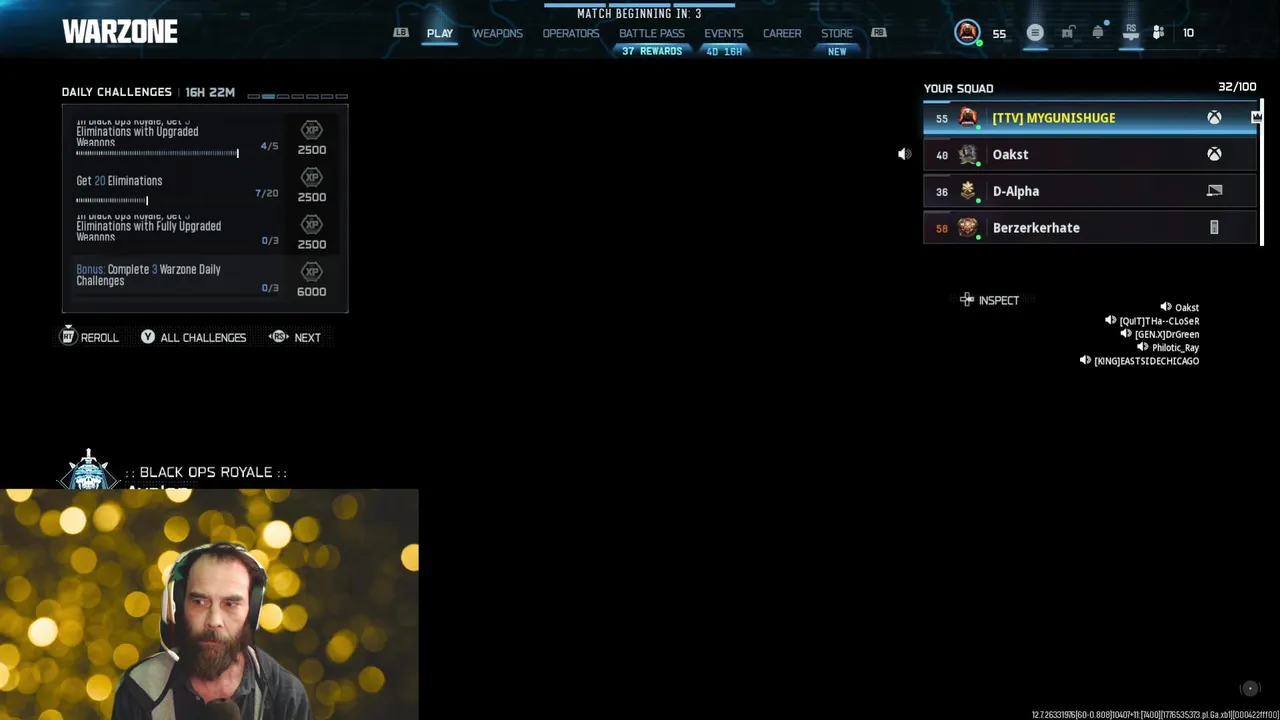Click the INSPECT button

tap(989, 300)
